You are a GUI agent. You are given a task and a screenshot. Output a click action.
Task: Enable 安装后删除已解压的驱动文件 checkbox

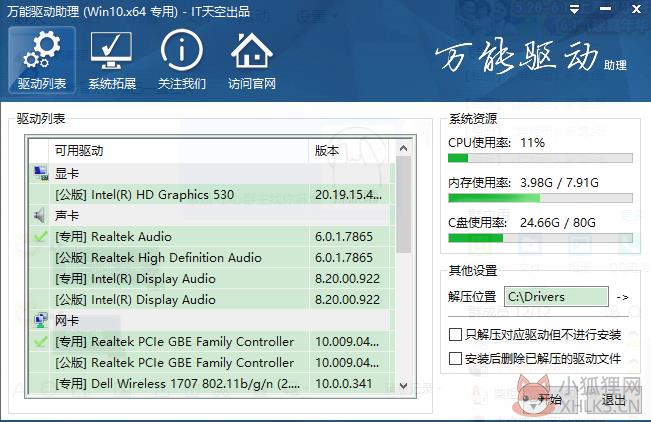pos(455,358)
